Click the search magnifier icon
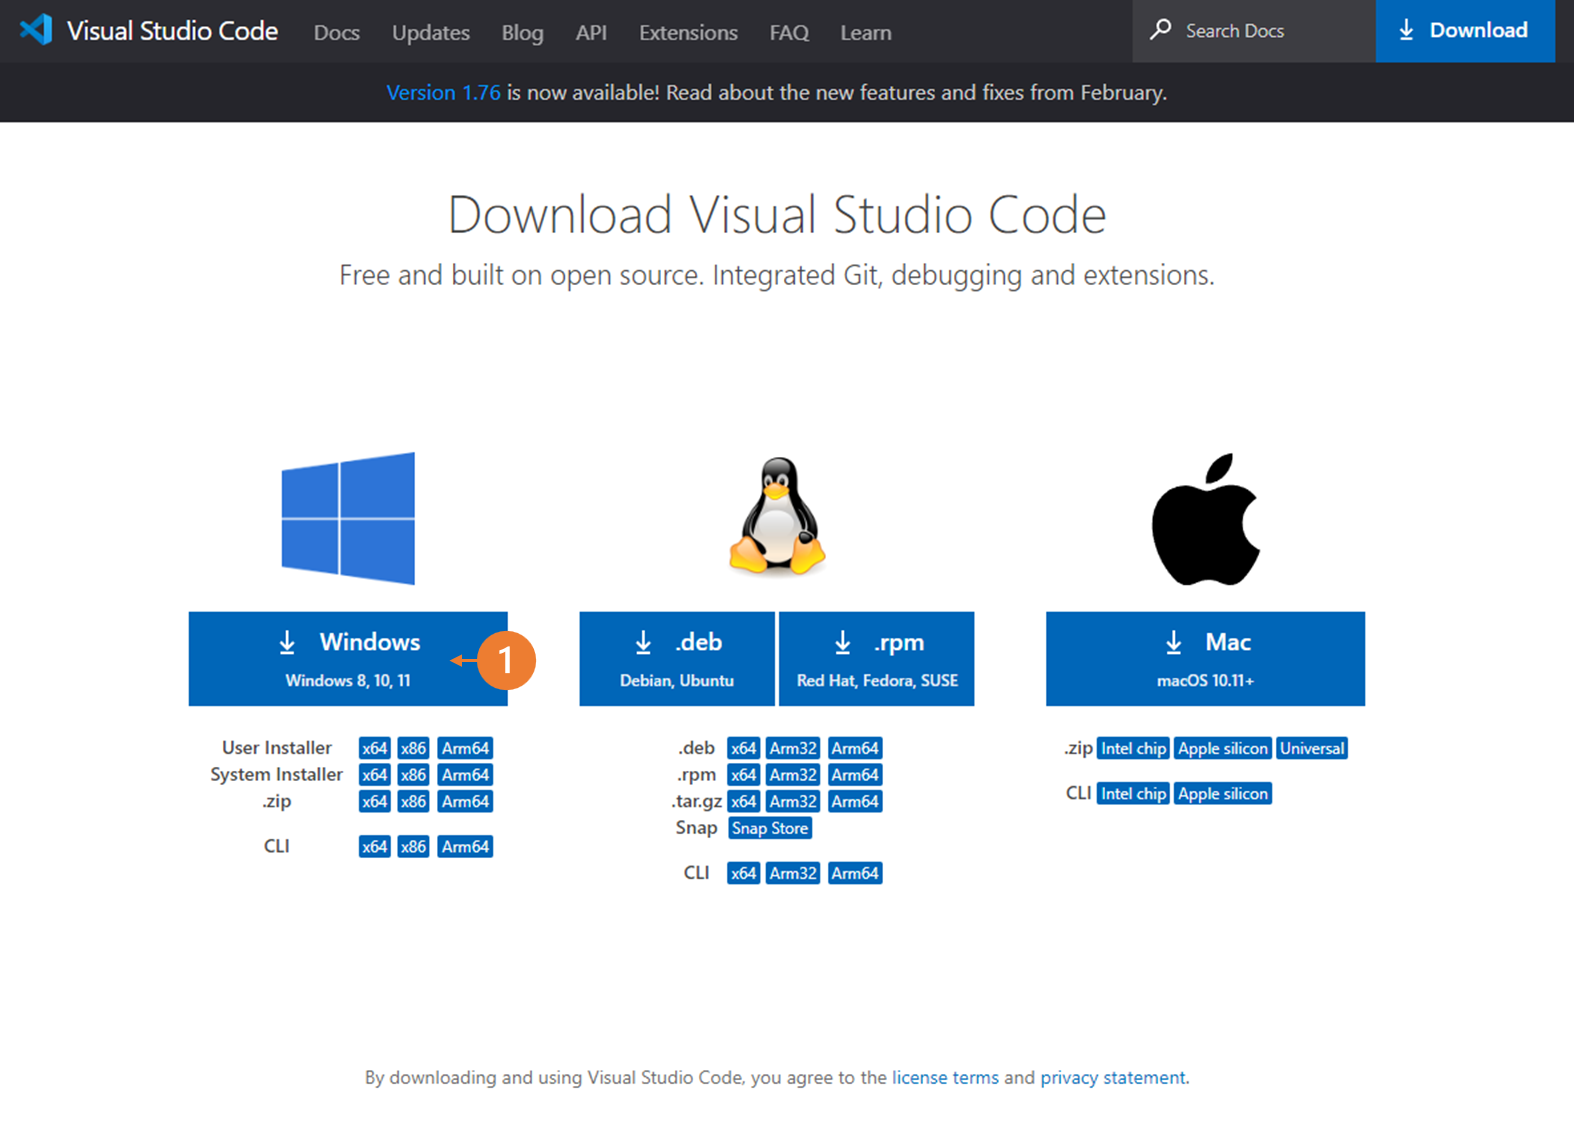1574x1125 pixels. click(x=1160, y=30)
